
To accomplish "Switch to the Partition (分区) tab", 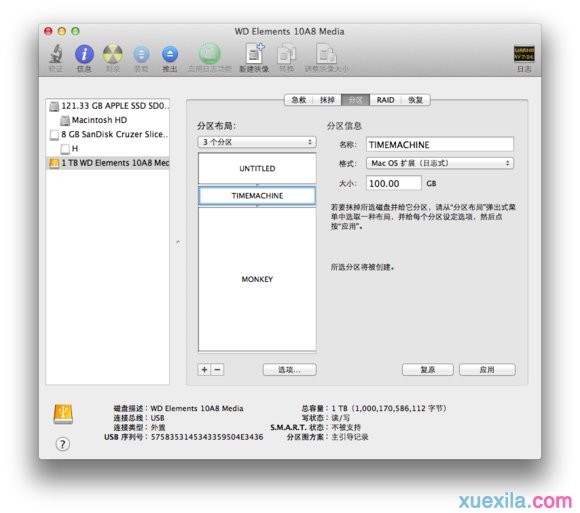I will (x=355, y=100).
